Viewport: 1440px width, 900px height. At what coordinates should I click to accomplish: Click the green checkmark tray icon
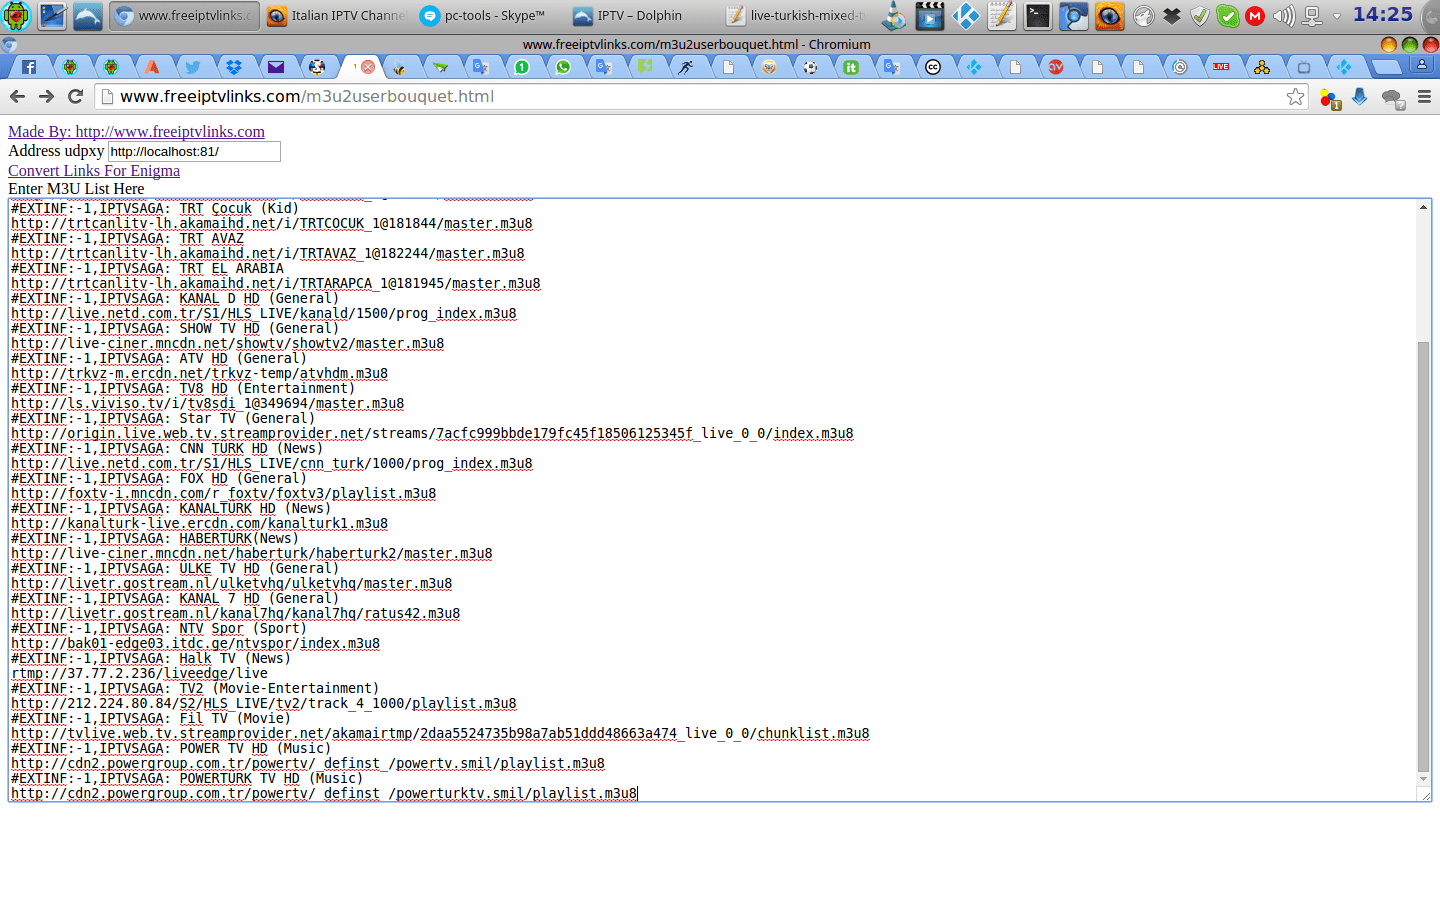[x=1228, y=15]
